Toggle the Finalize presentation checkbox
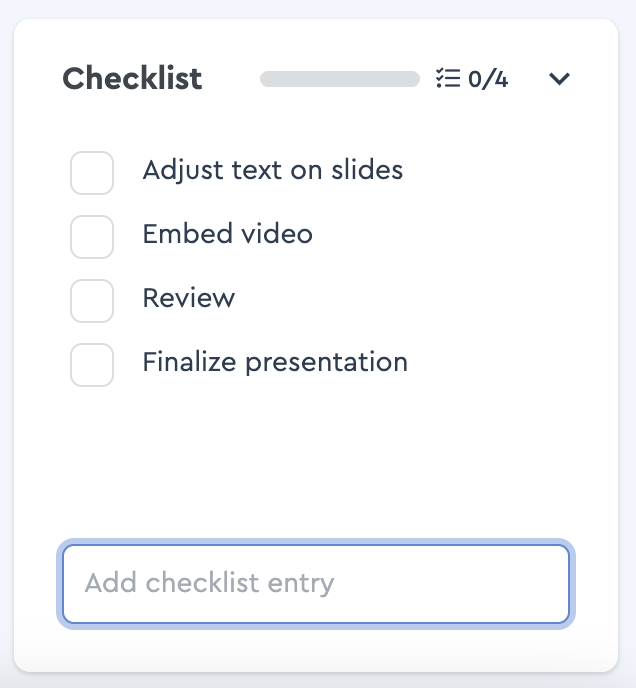 tap(92, 365)
